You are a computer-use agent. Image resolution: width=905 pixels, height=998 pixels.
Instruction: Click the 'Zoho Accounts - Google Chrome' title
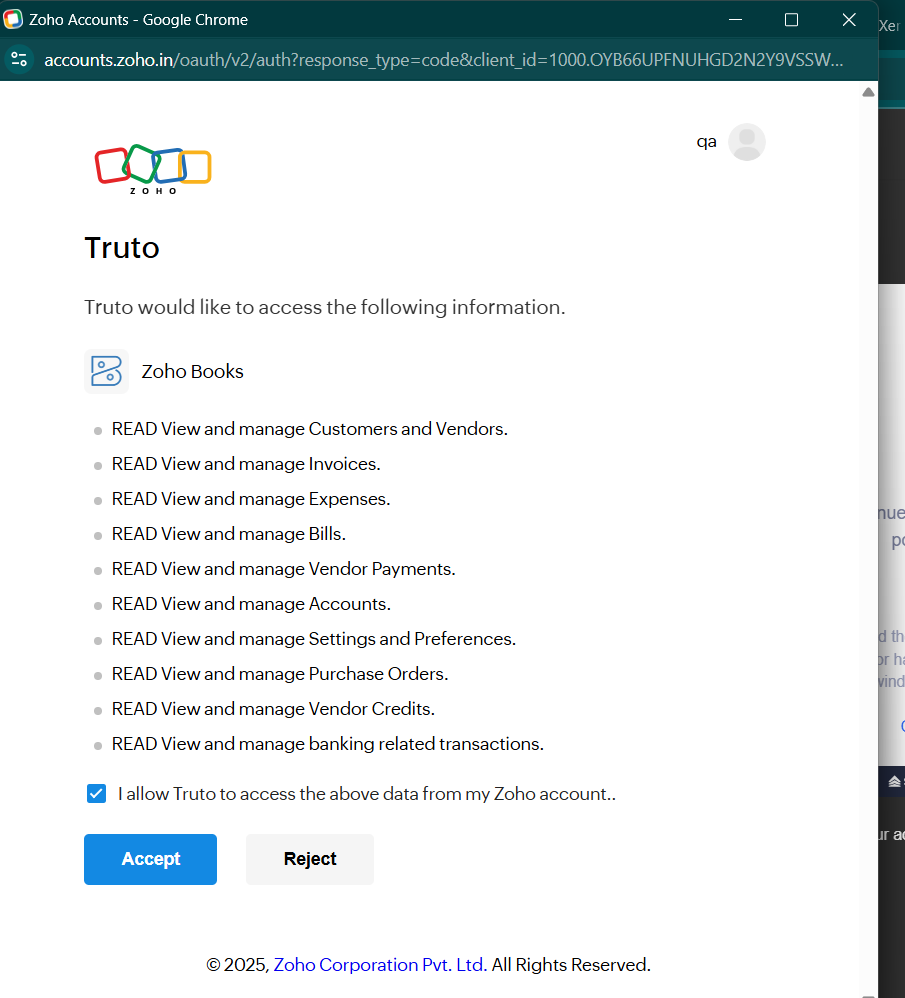coord(138,20)
